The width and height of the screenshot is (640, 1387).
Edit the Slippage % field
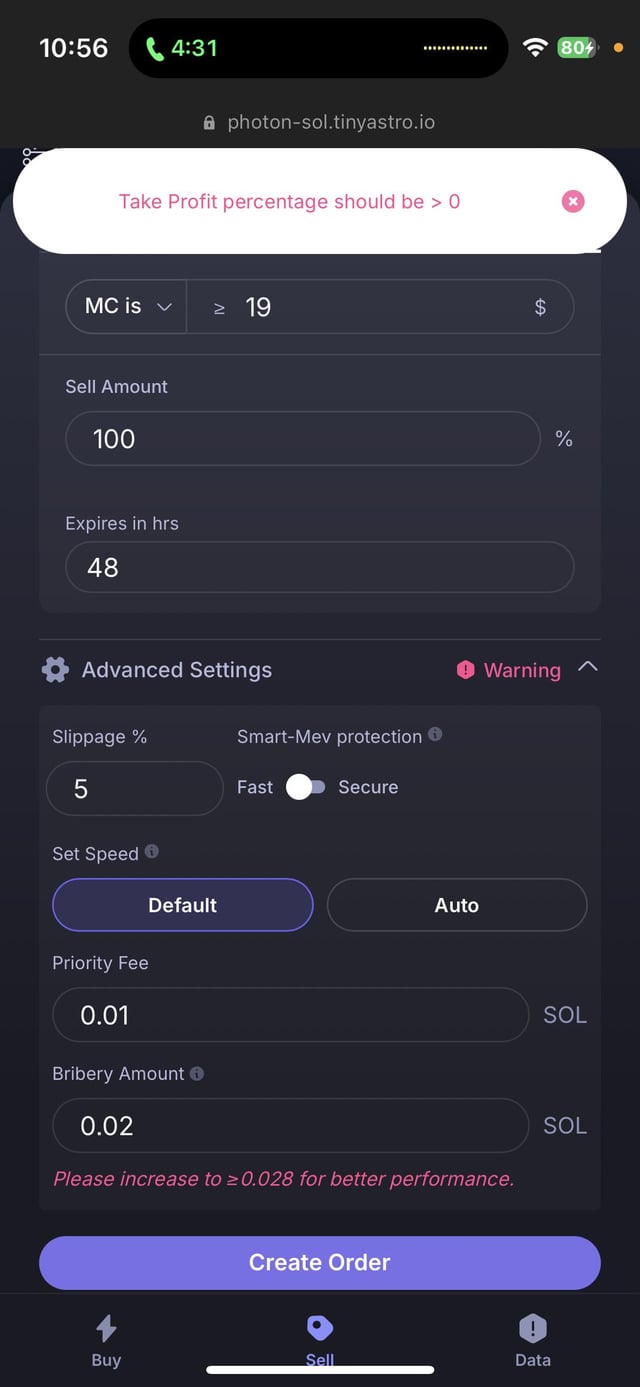(134, 789)
